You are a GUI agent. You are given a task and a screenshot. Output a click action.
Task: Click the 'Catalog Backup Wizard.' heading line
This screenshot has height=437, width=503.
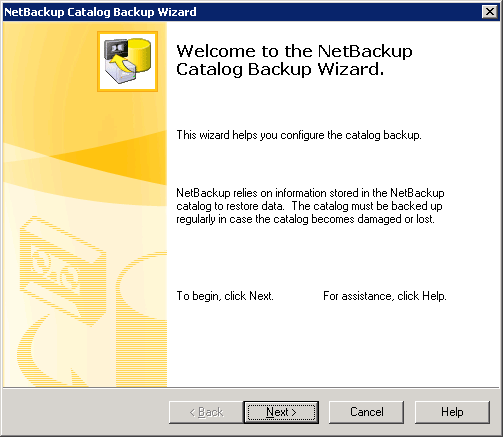pos(280,69)
